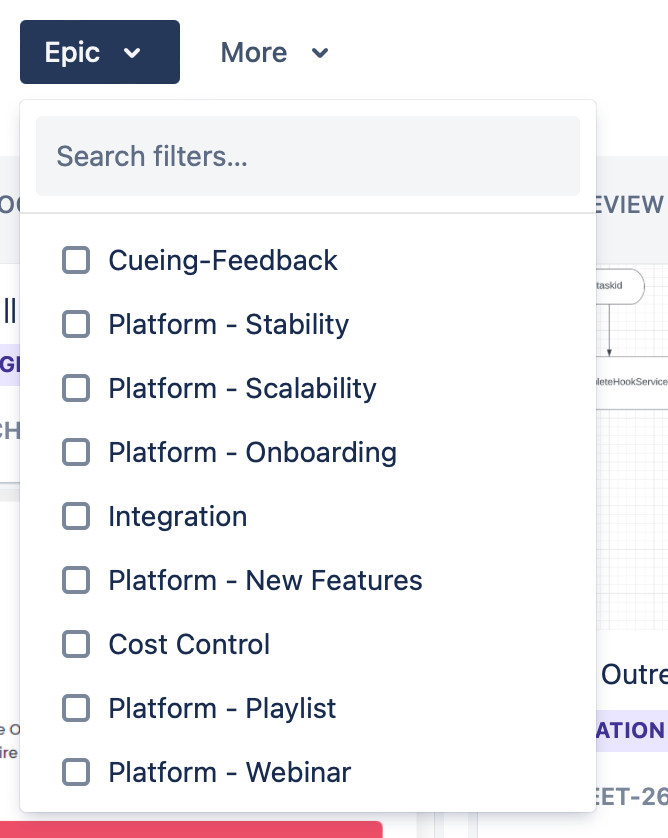Select the Platform - Onboarding label
Viewport: 668px width, 838px height.
click(252, 453)
